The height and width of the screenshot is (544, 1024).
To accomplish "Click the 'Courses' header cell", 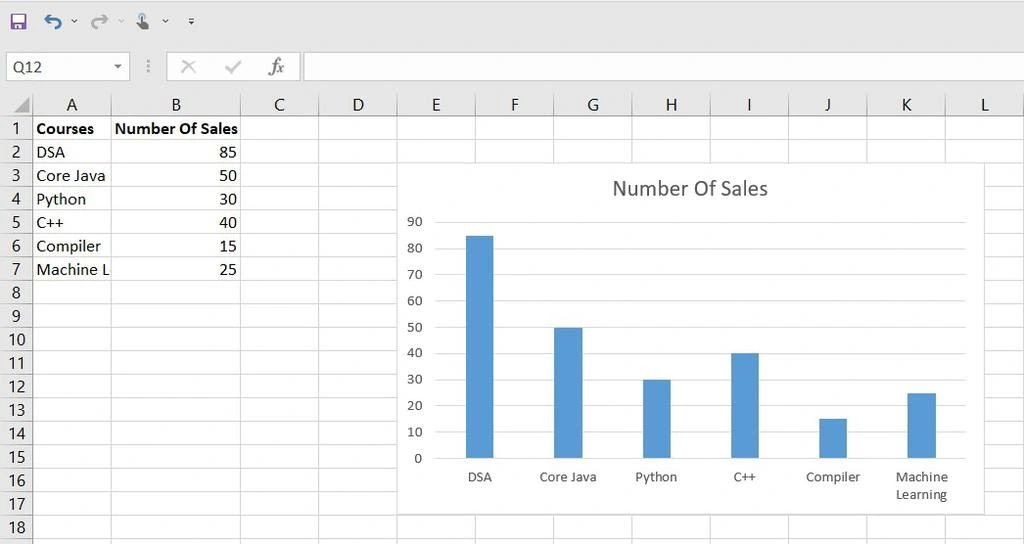I will point(72,128).
